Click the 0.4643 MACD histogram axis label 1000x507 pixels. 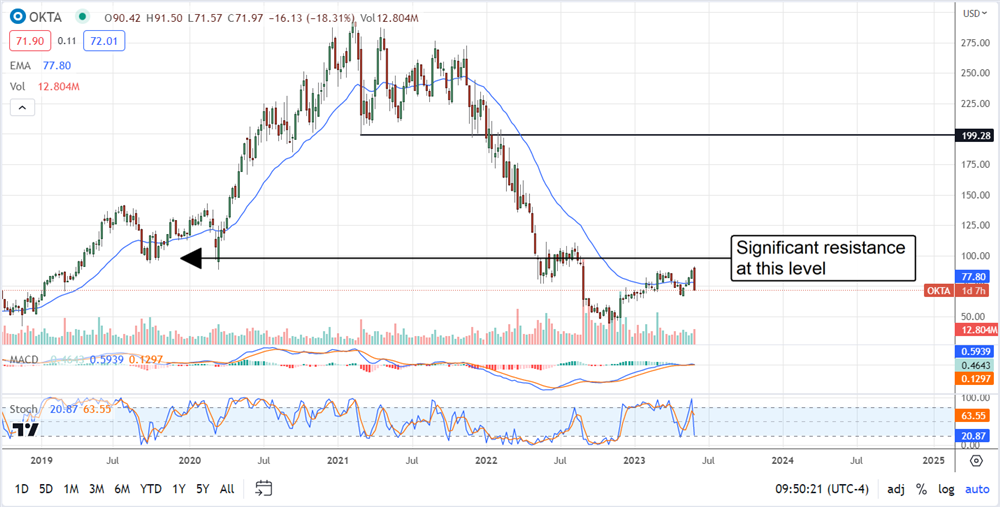pyautogui.click(x=975, y=365)
